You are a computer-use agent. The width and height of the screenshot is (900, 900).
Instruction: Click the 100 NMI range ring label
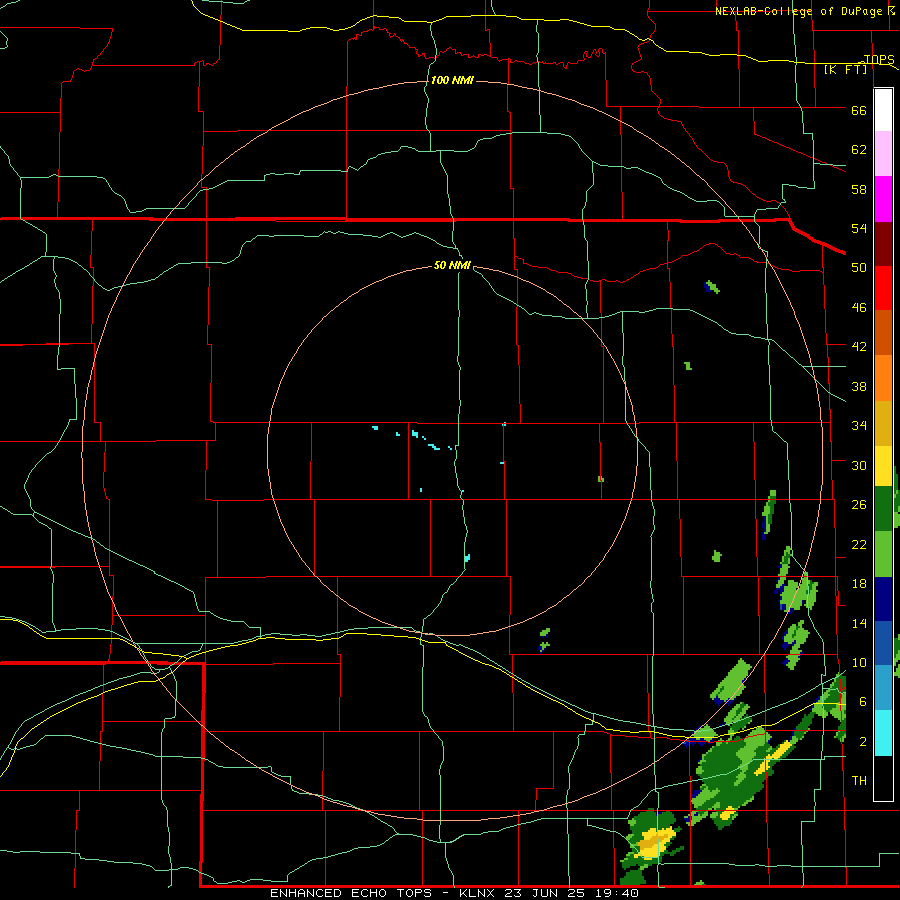[x=452, y=80]
